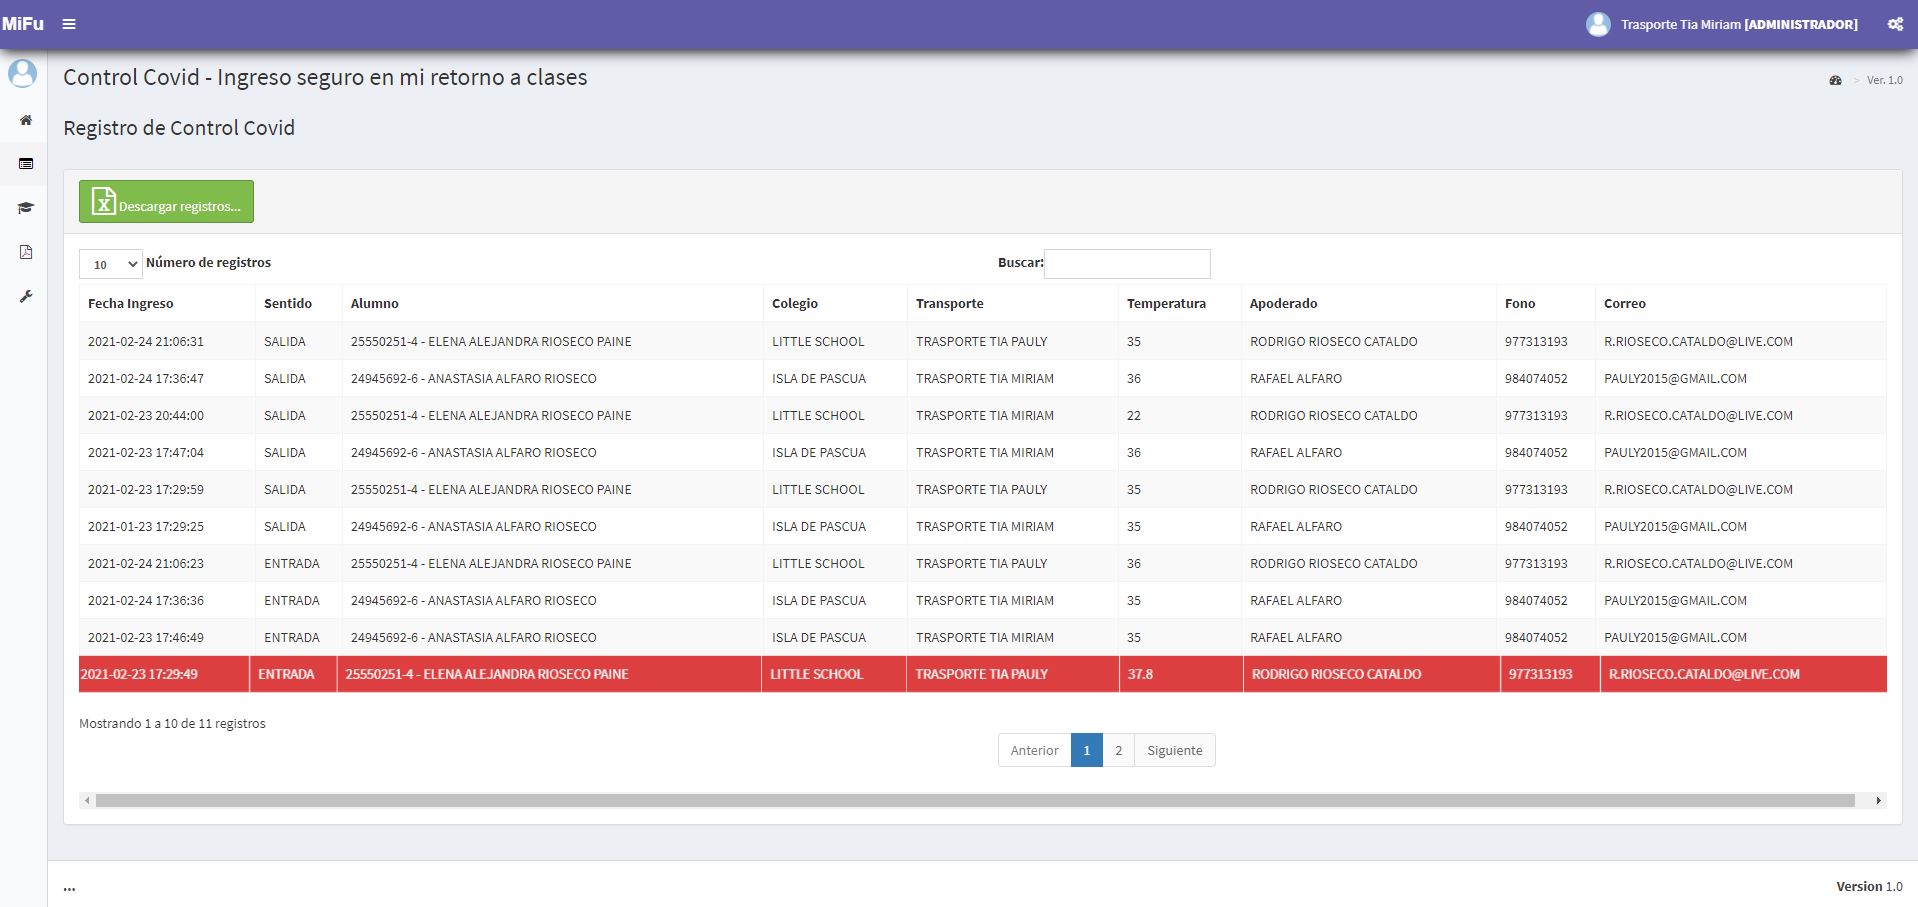Toggle the hamburger sidebar menu
The image size is (1918, 907).
(x=69, y=24)
